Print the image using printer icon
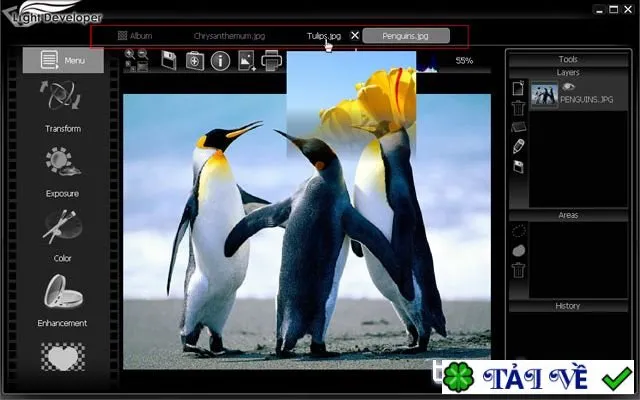Viewport: 640px width, 400px height. (x=271, y=61)
